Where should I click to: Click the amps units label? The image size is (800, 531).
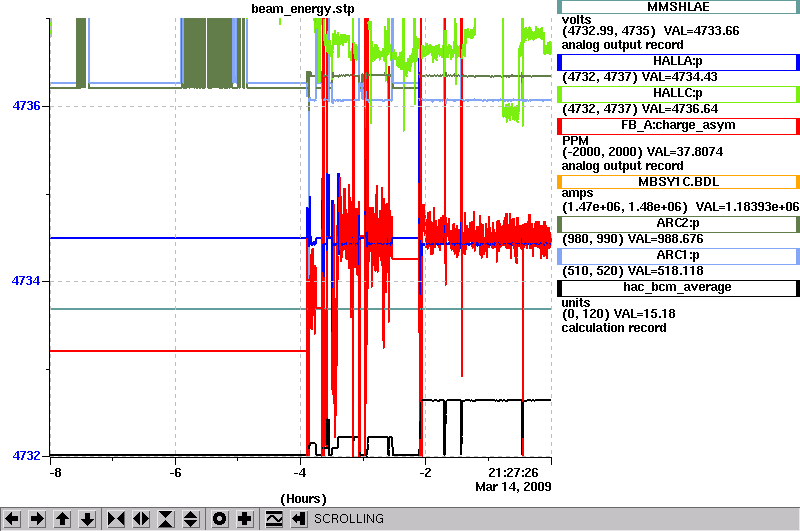(x=577, y=193)
